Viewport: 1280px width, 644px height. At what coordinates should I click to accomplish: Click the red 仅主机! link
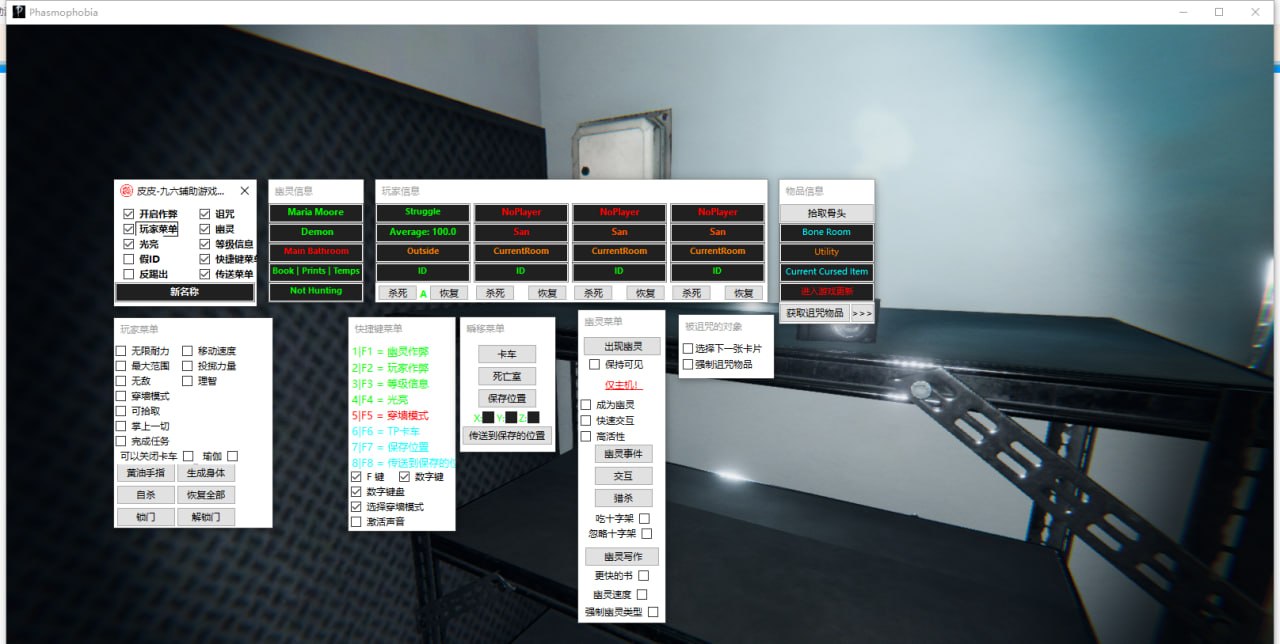623,385
